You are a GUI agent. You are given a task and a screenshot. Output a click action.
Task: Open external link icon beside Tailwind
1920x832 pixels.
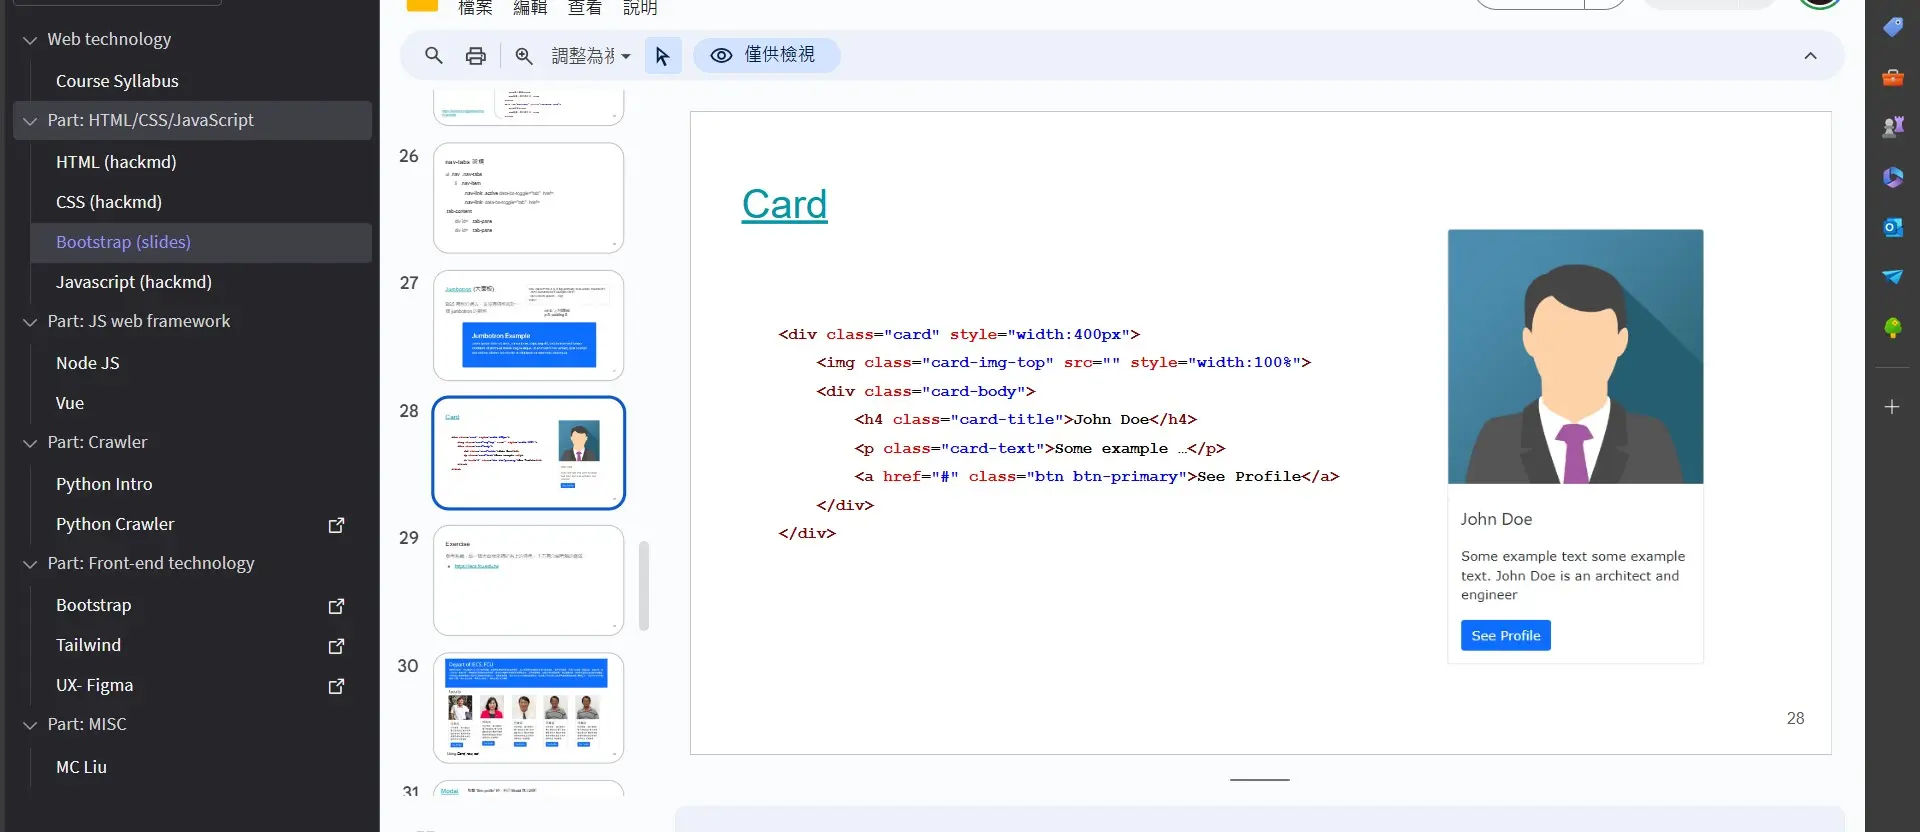[x=337, y=646]
